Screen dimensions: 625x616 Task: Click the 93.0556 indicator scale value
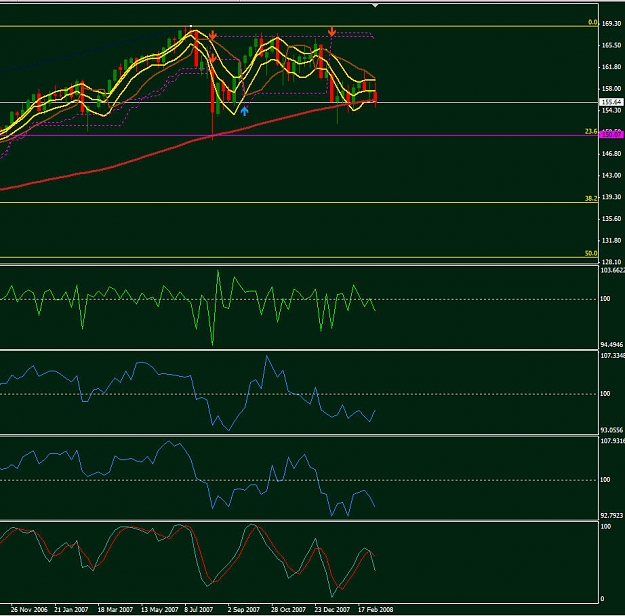(612, 430)
